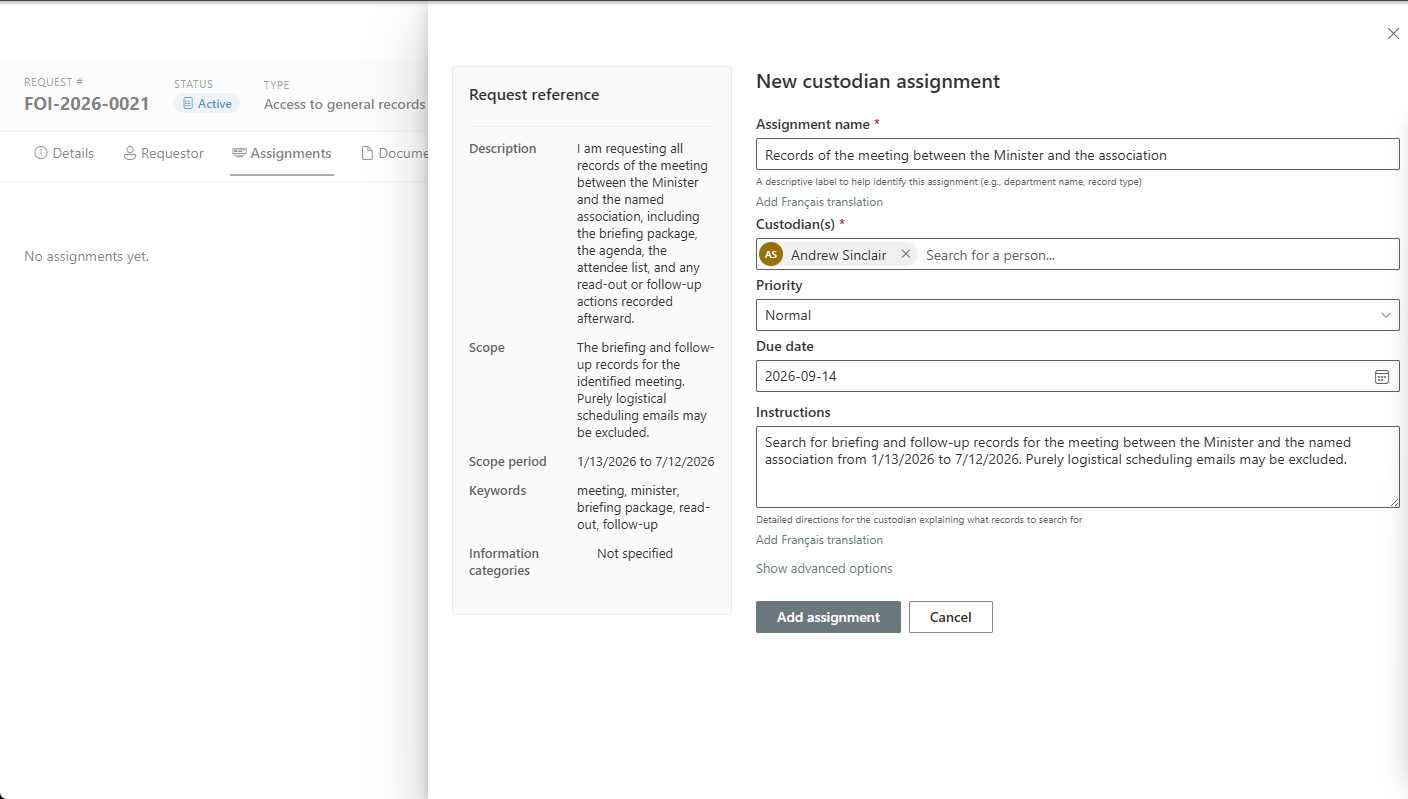The image size is (1408, 799).
Task: Click the No assignments yet message
Action: [86, 256]
